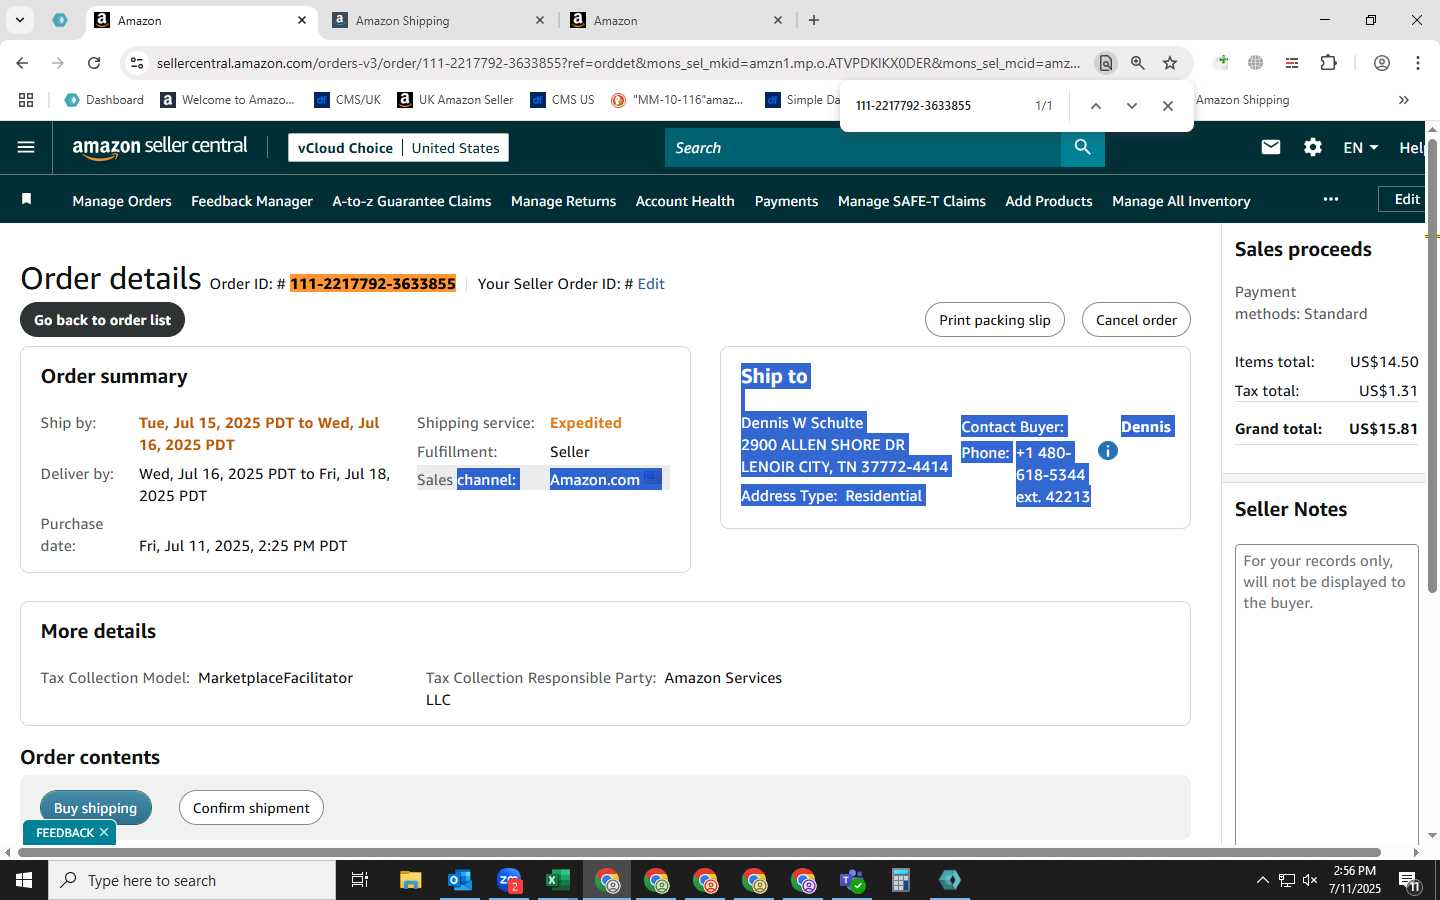Click Print packing slip button

tap(994, 320)
